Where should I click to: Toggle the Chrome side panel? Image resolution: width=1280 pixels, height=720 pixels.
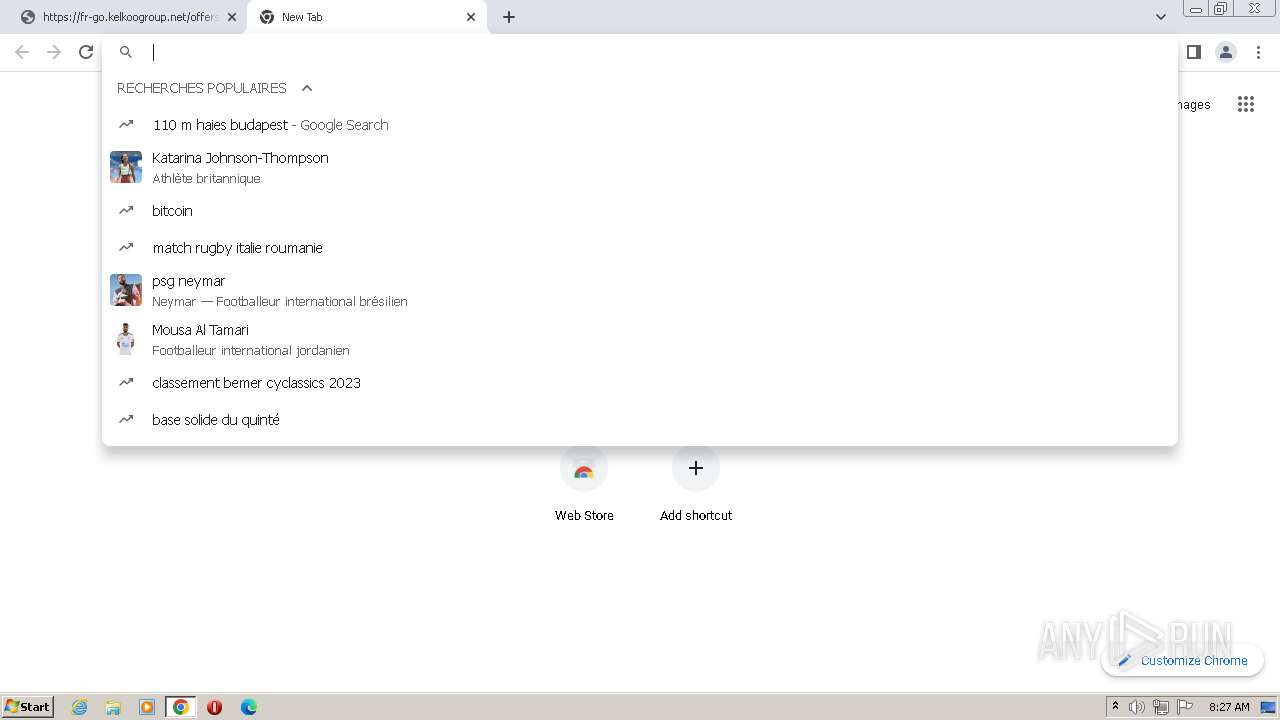pos(1194,52)
